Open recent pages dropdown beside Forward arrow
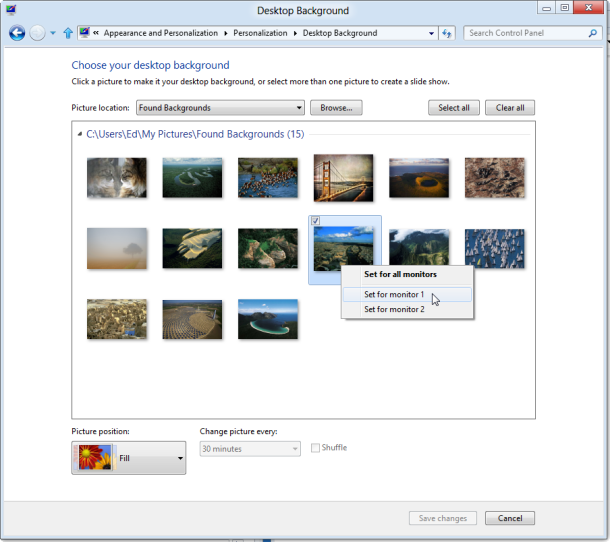The height and width of the screenshot is (542, 610). (53, 33)
